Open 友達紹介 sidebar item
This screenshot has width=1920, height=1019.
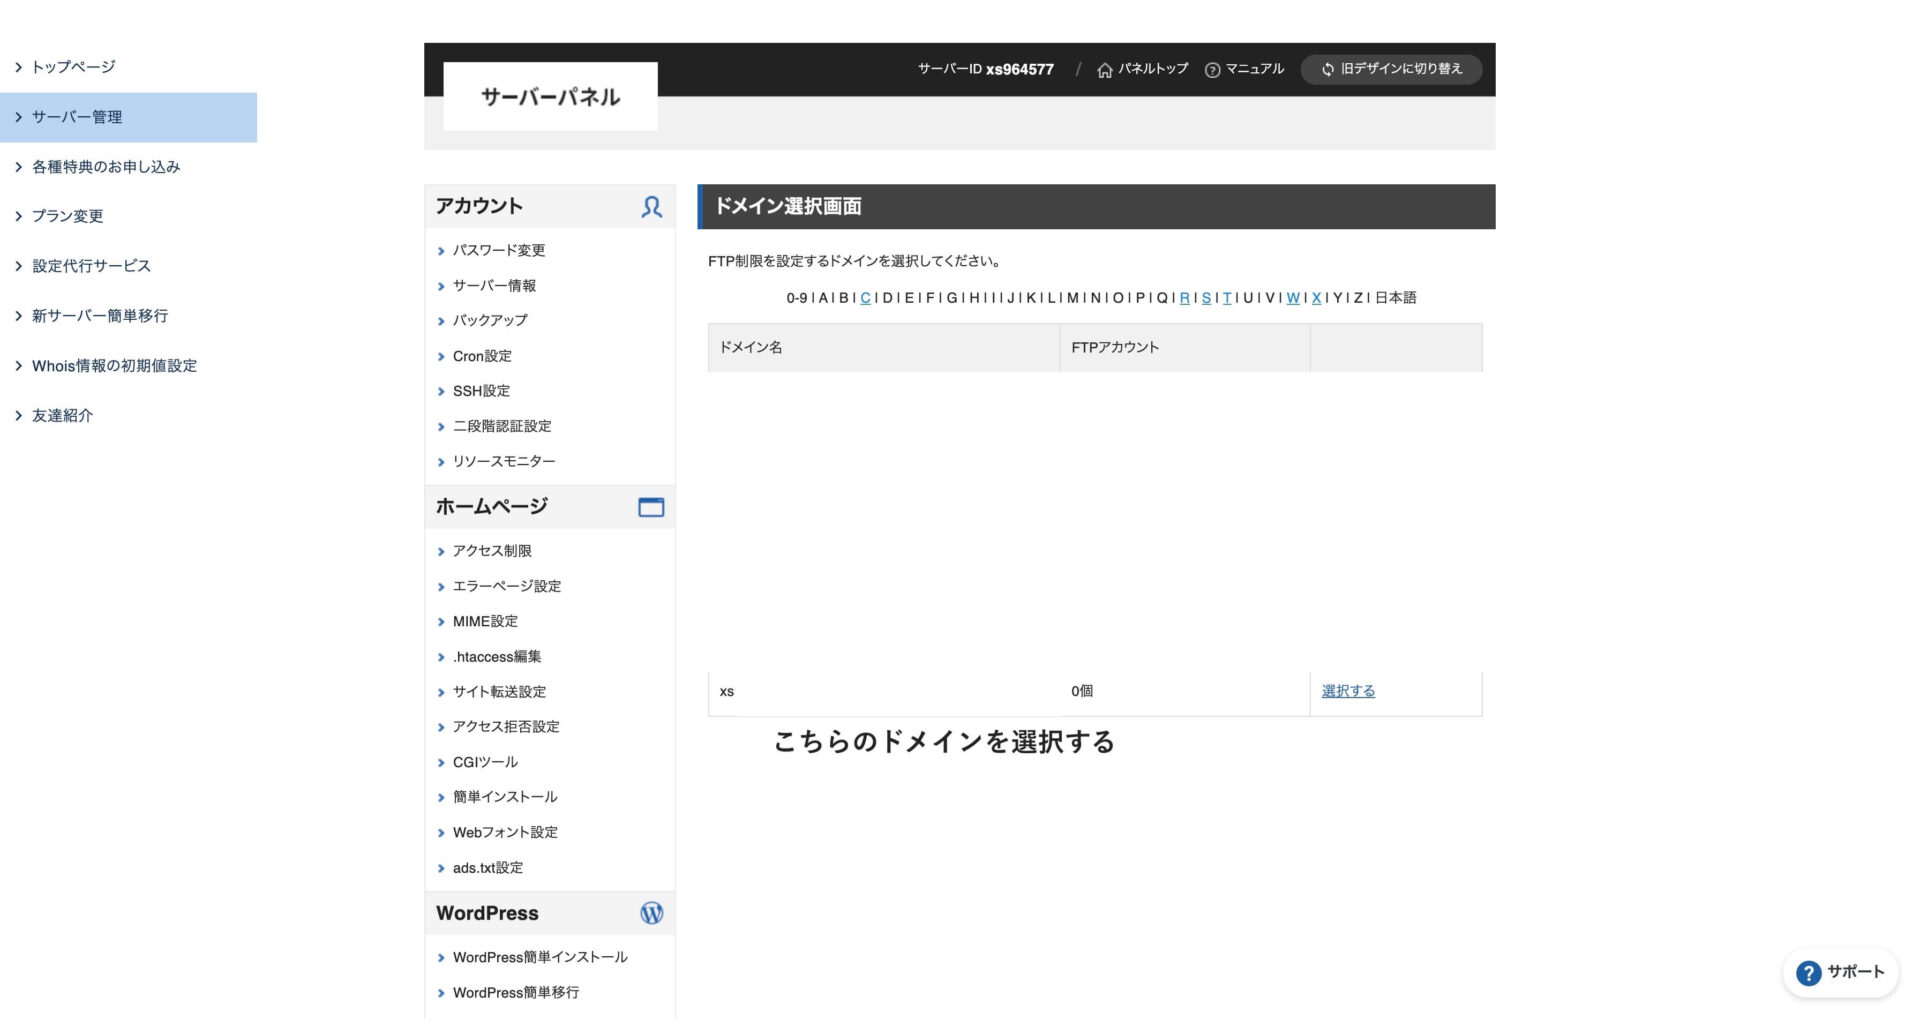pyautogui.click(x=62, y=415)
